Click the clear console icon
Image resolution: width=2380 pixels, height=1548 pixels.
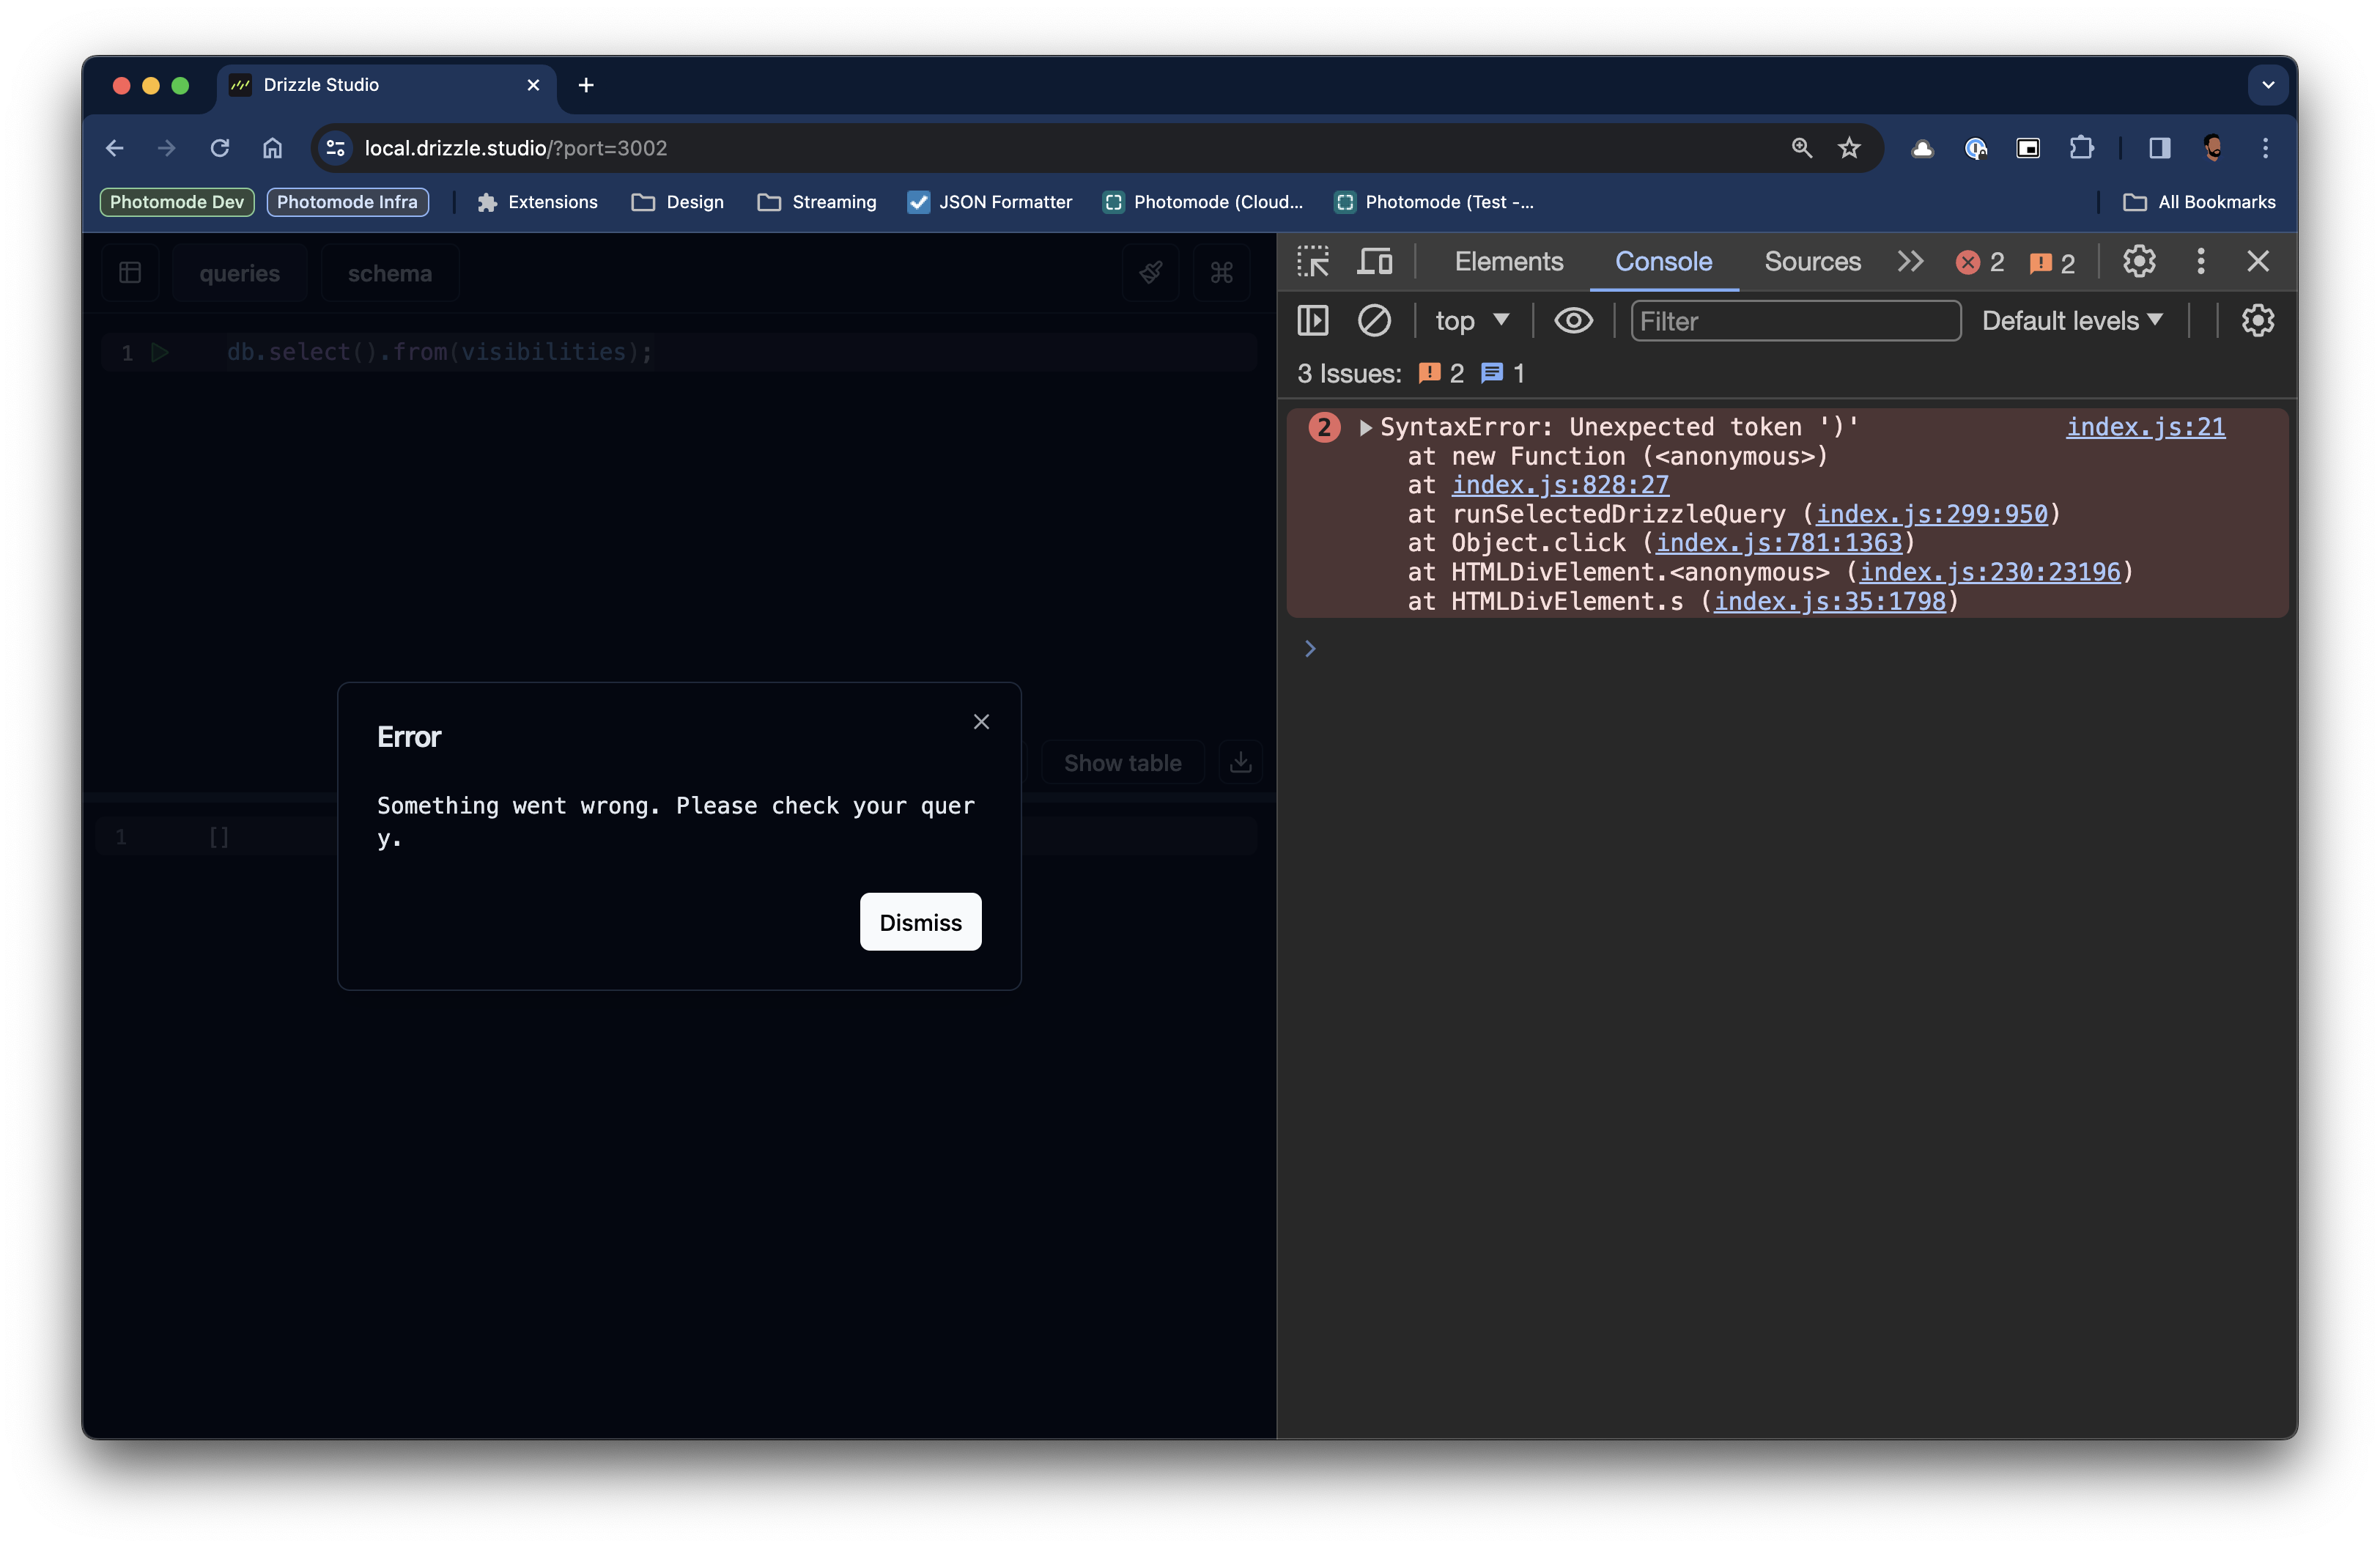coord(1374,321)
